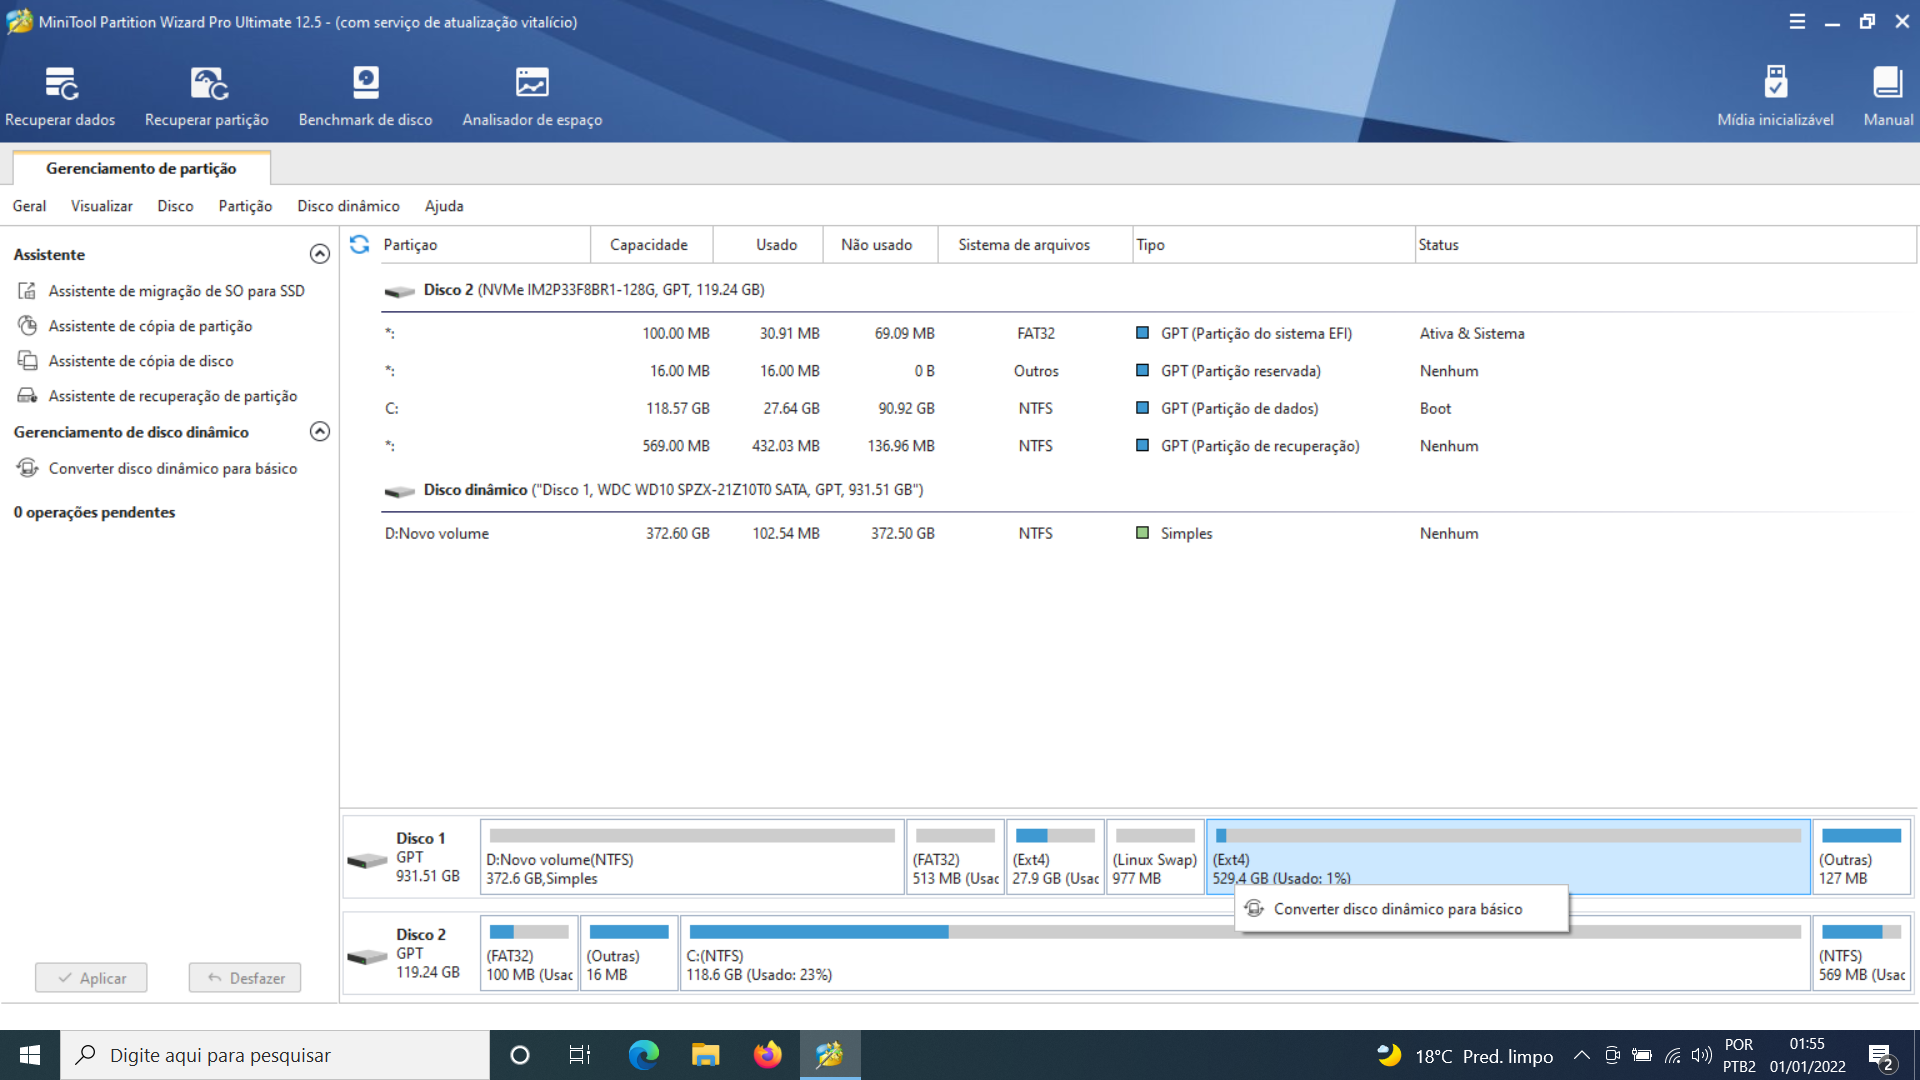Select Ext4 529.4 GB block on Disco 1
The width and height of the screenshot is (1920, 1080).
pyautogui.click(x=1508, y=855)
